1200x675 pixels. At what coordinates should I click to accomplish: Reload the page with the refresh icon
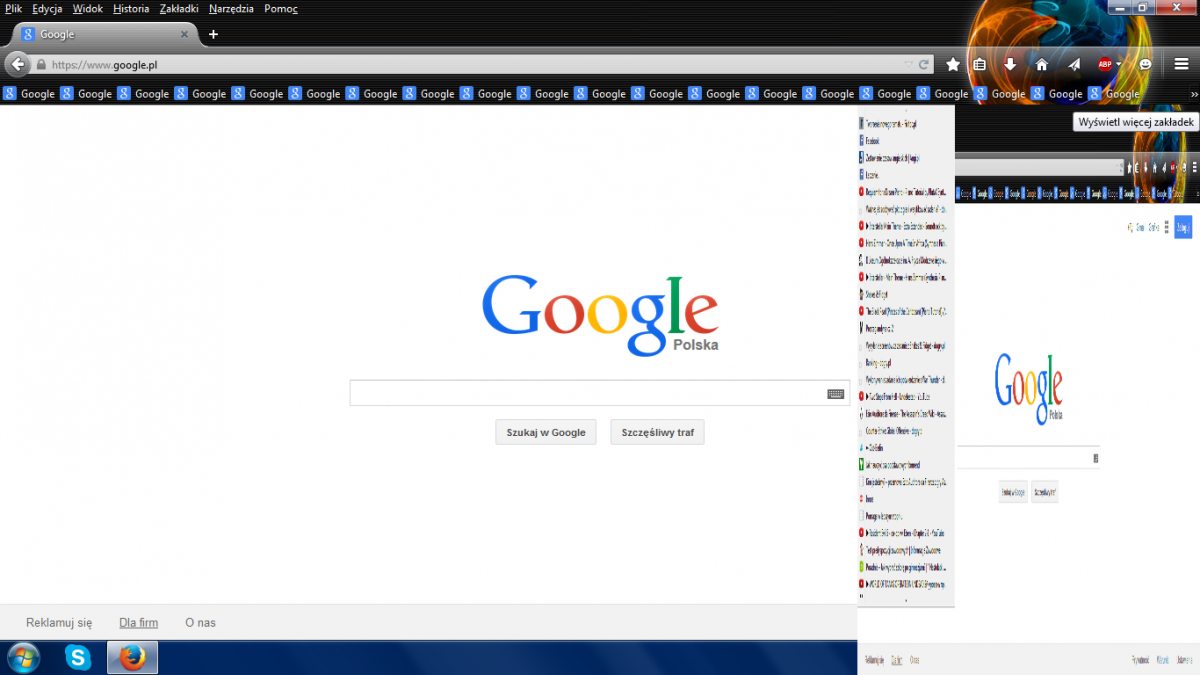tap(925, 64)
